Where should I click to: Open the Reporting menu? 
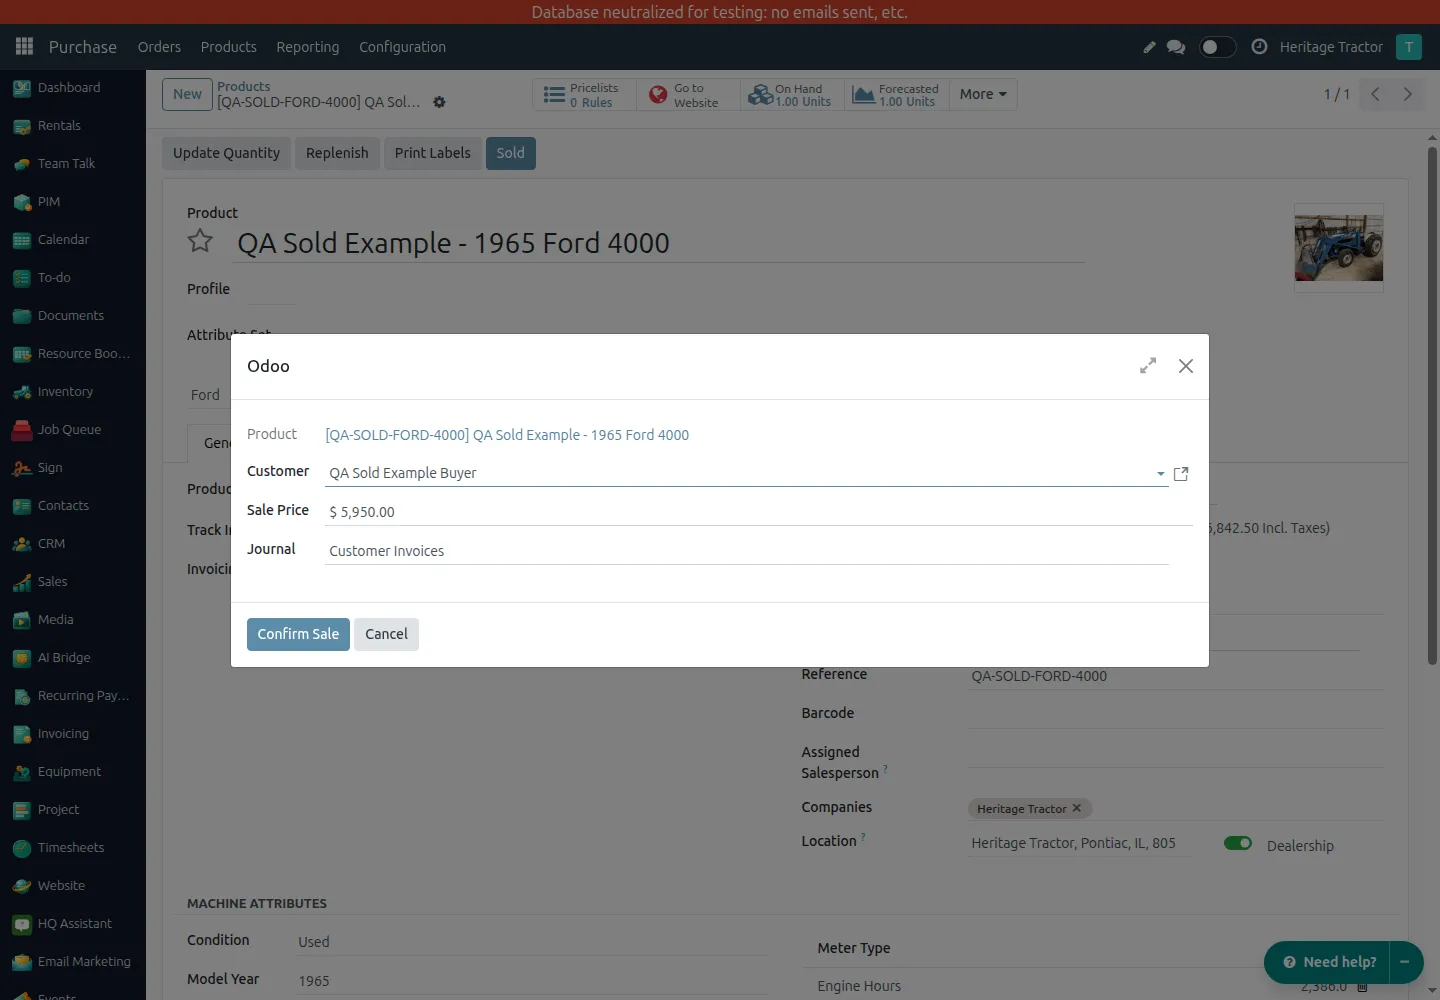[x=307, y=47]
